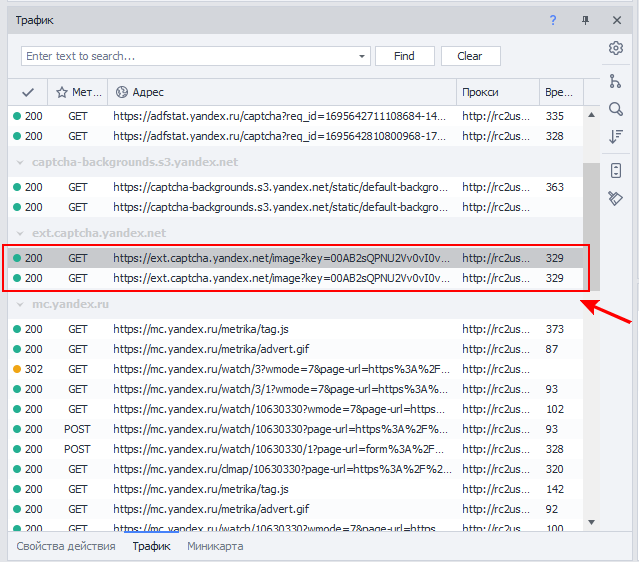Select metrika/tag.js request with time 142

pyautogui.click(x=295, y=489)
